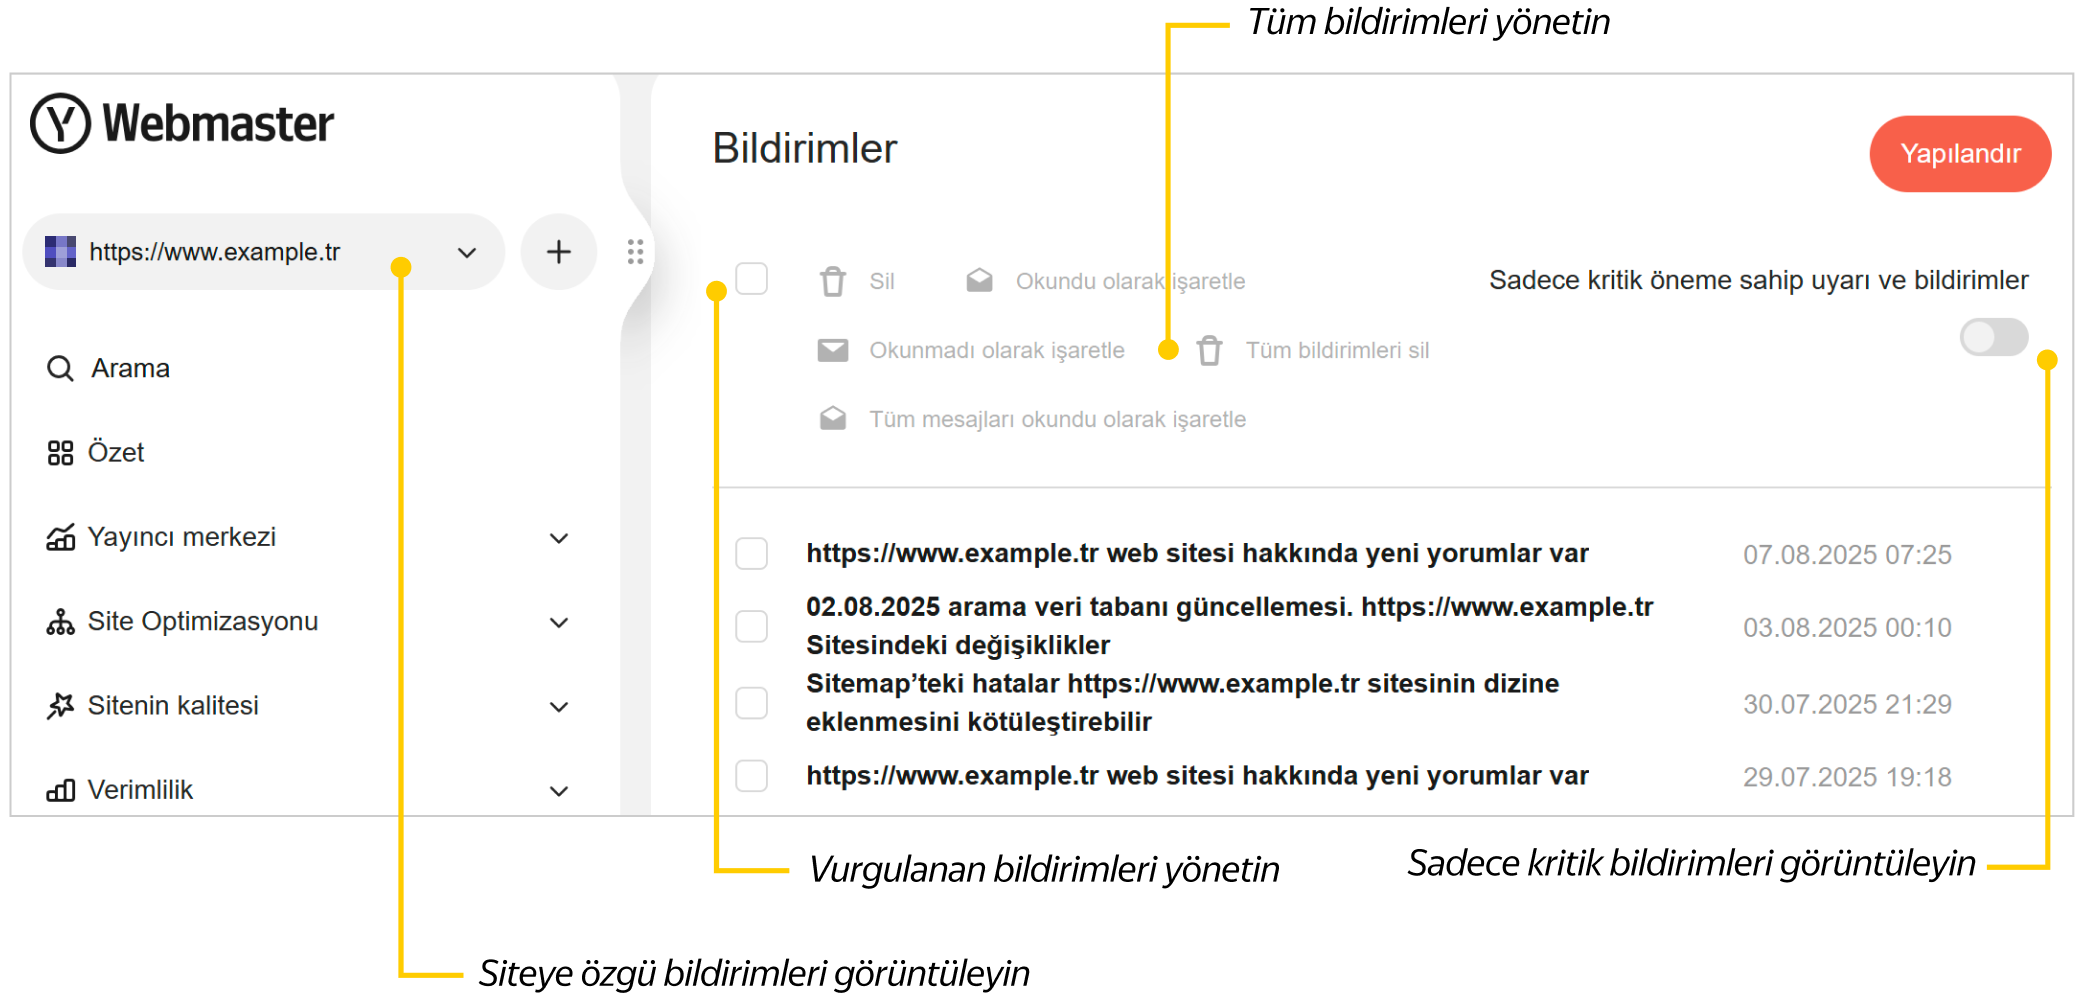
Task: Expand the Sitenin kalitesi section
Action: (558, 707)
